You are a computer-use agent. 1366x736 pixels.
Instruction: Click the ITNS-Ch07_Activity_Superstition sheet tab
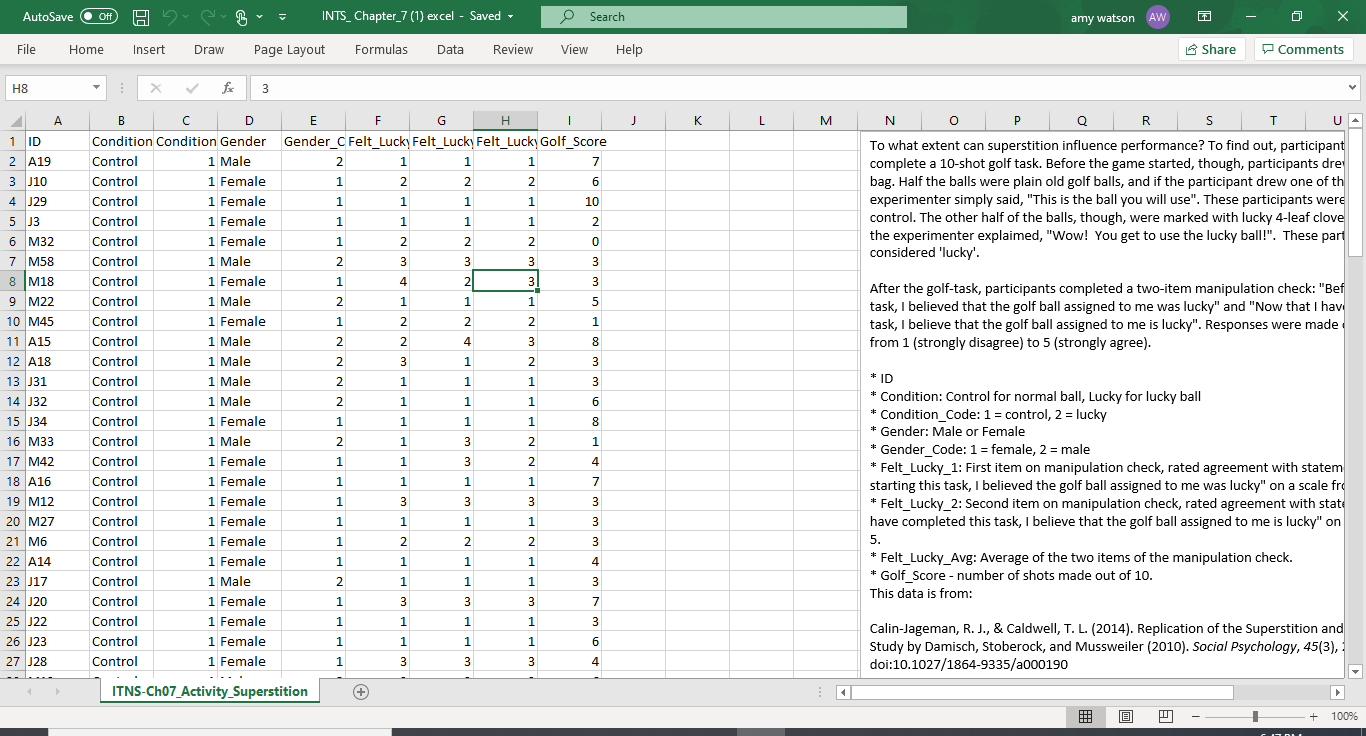point(210,691)
